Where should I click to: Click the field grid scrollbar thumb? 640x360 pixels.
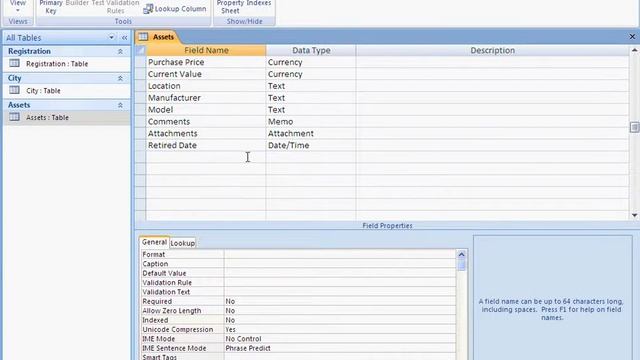pyautogui.click(x=634, y=127)
